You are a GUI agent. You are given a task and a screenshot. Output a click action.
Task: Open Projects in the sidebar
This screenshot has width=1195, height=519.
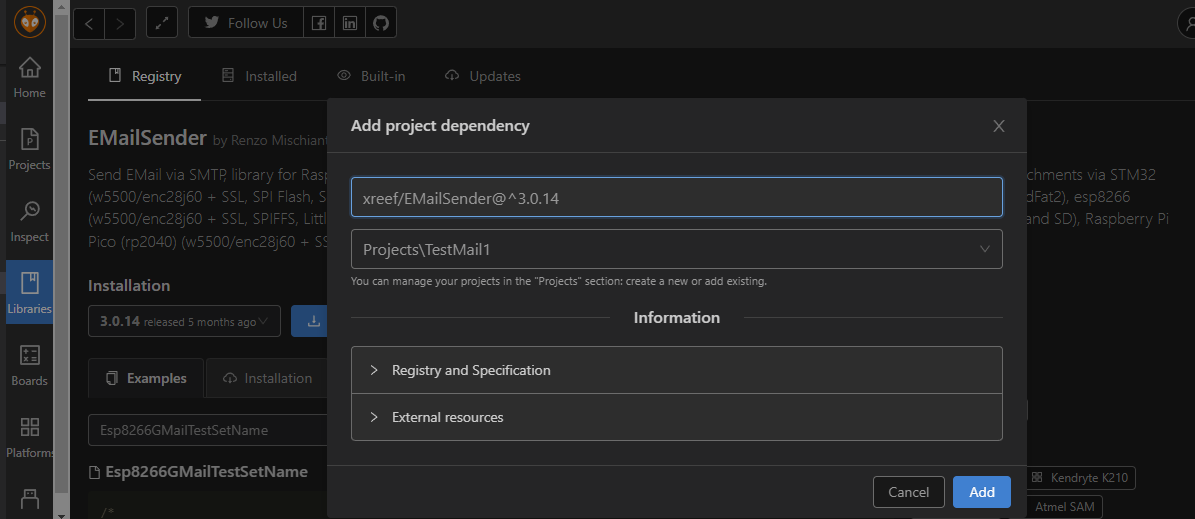coord(29,150)
